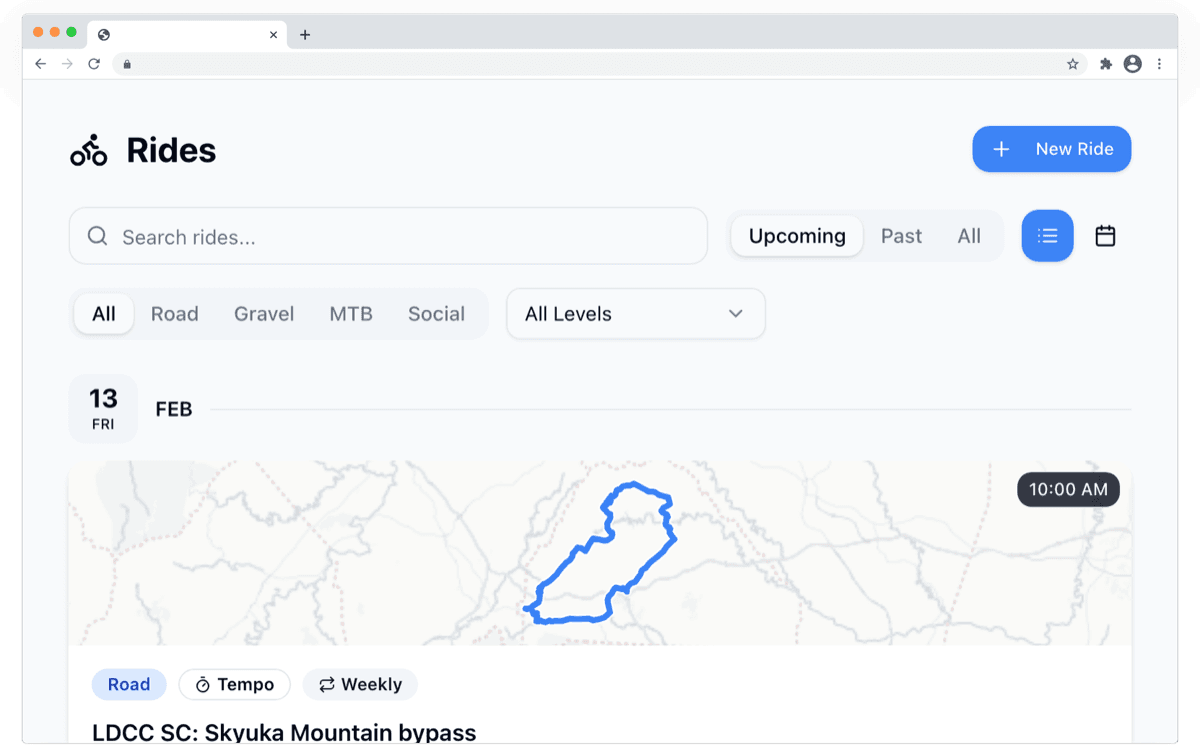Select the list view icon
The image size is (1200, 752).
click(x=1047, y=235)
